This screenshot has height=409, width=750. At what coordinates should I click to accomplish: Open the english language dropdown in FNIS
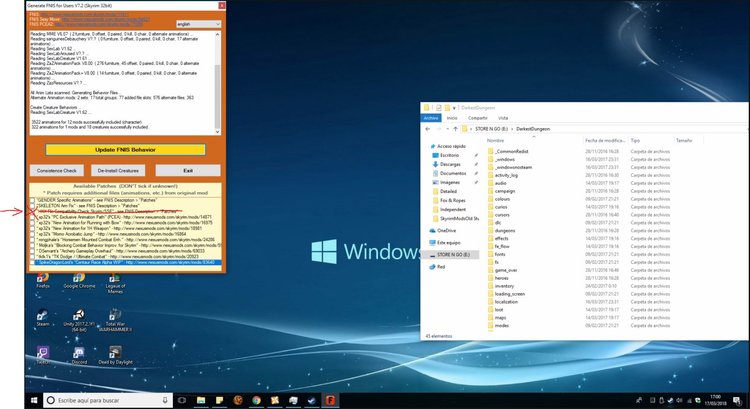tap(198, 24)
